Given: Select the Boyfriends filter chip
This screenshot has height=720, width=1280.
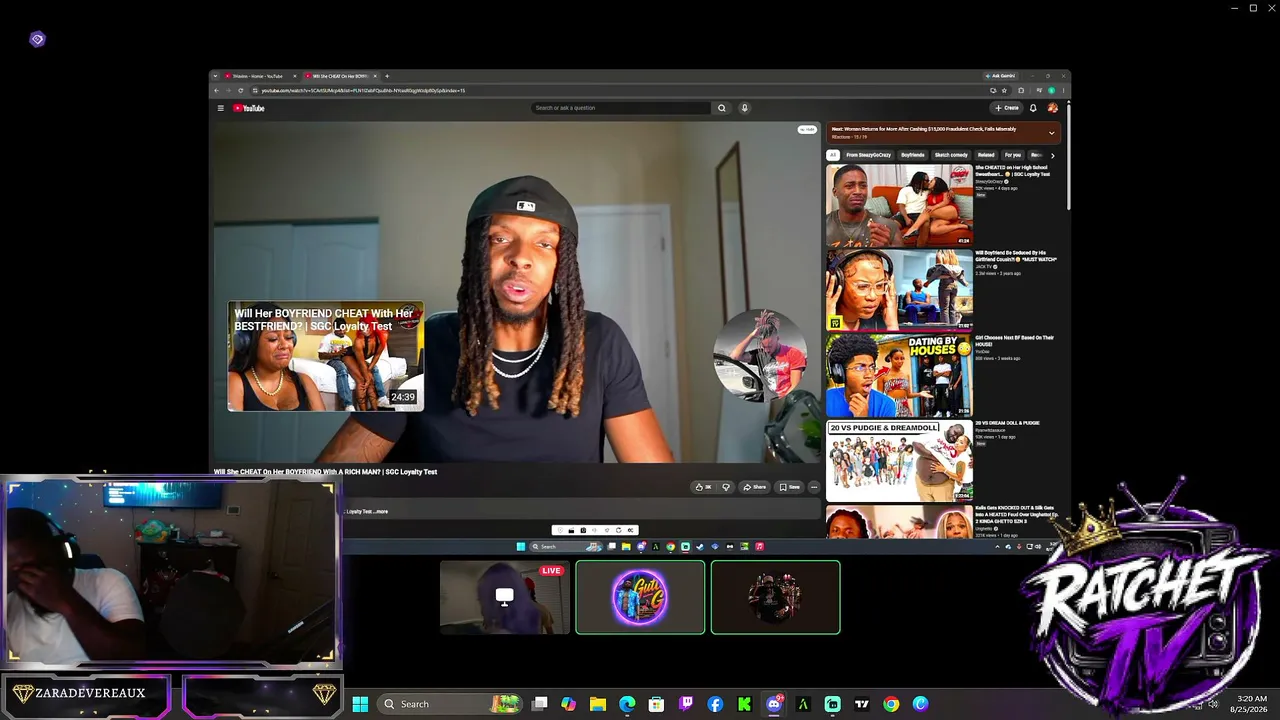Looking at the screenshot, I should click(x=913, y=155).
